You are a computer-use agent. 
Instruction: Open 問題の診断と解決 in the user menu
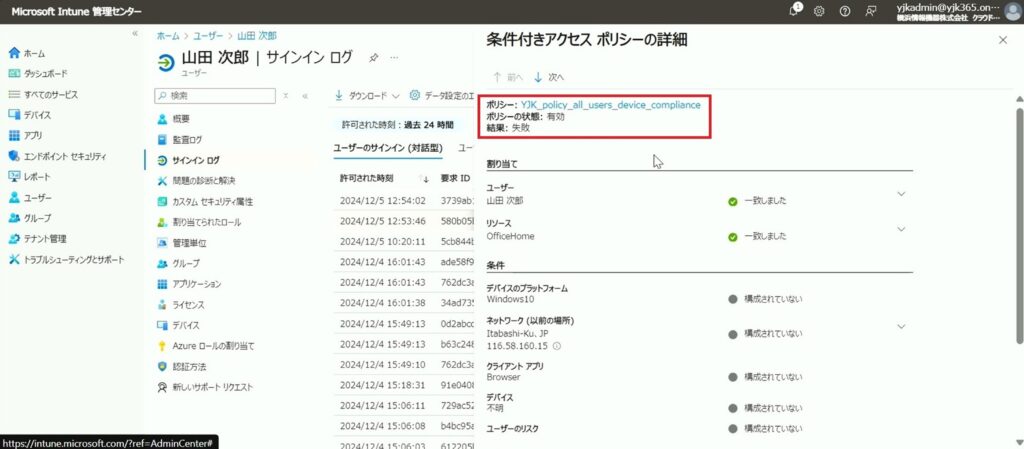click(x=196, y=181)
